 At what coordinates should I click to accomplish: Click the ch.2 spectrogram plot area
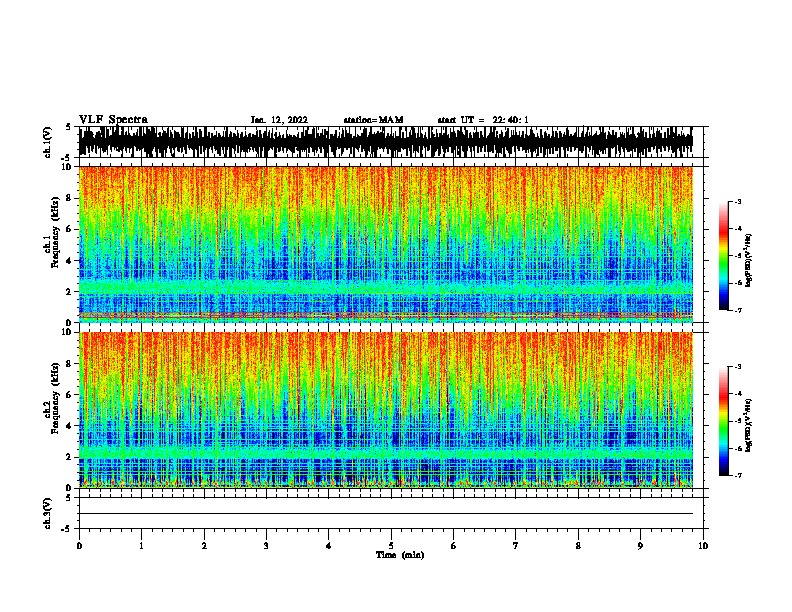(x=386, y=410)
